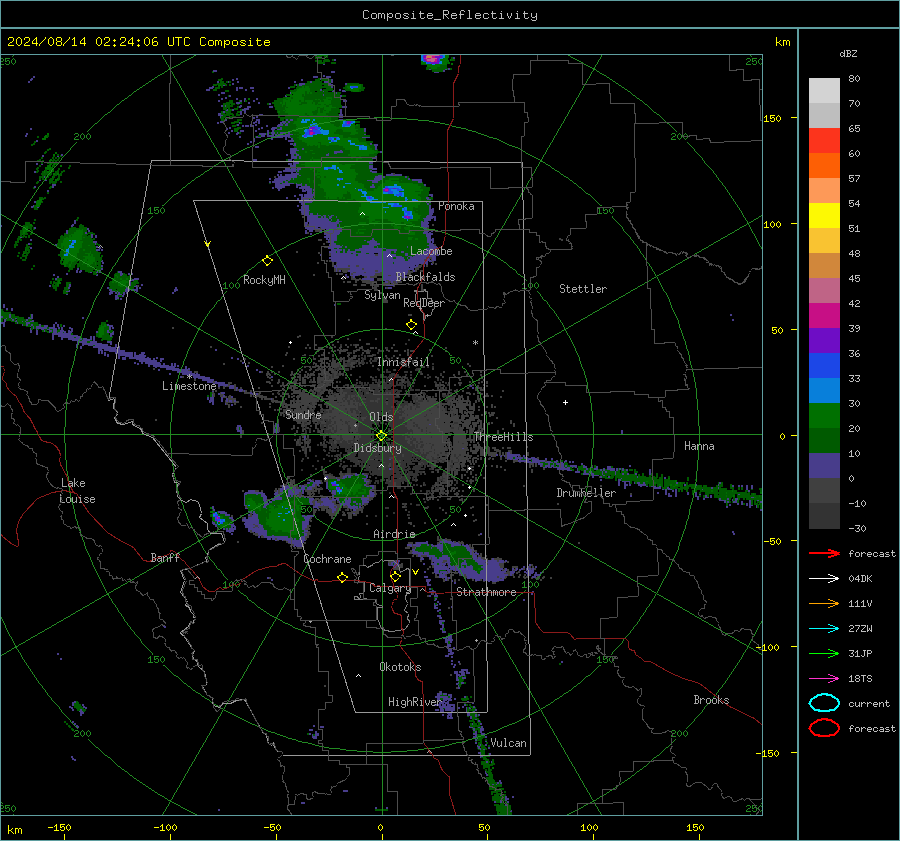The image size is (900, 841).
Task: Click the yellow diamond marker below Cochrane
Action: (x=342, y=577)
